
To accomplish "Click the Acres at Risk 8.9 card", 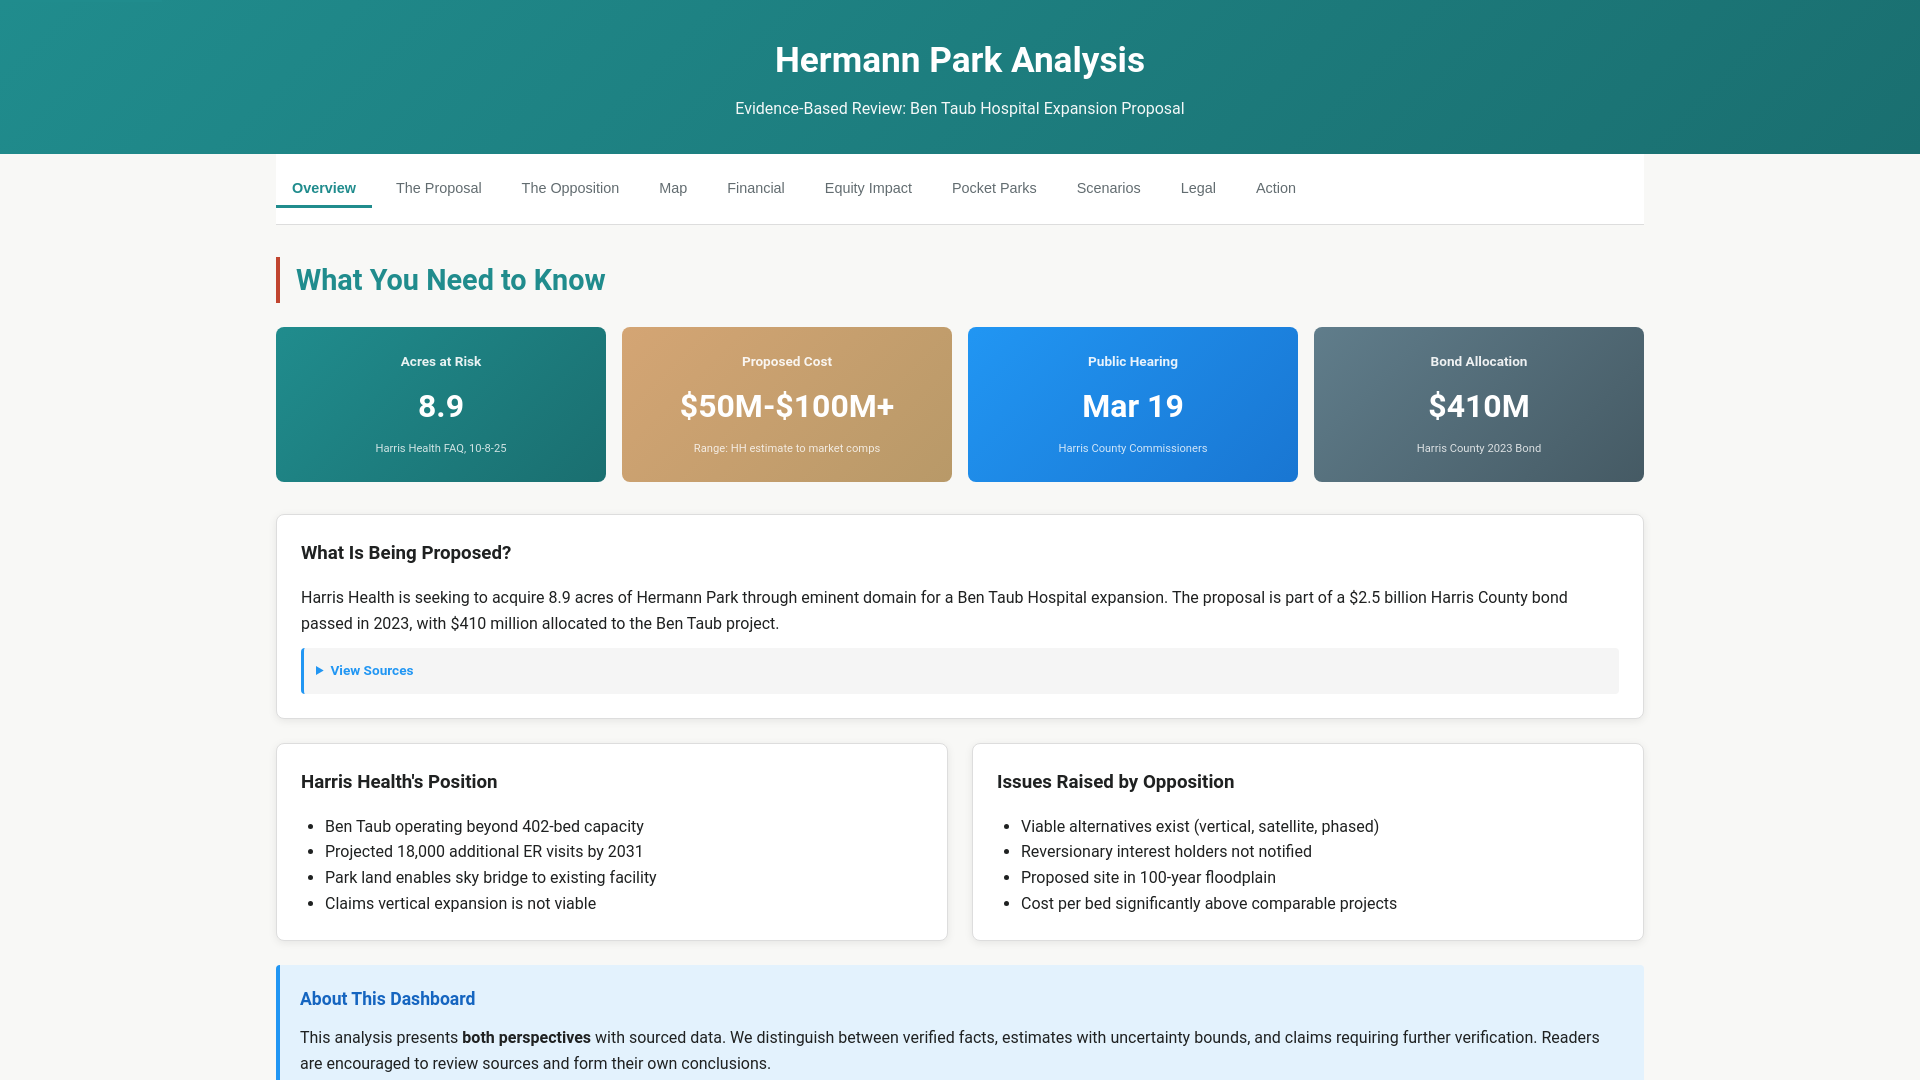I will coord(441,404).
